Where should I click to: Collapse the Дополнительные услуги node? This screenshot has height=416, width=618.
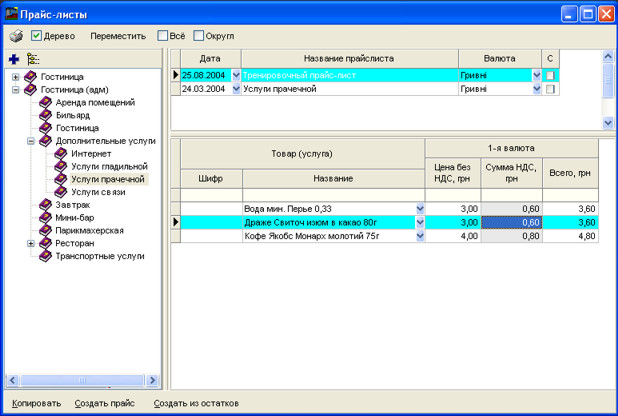click(x=31, y=141)
